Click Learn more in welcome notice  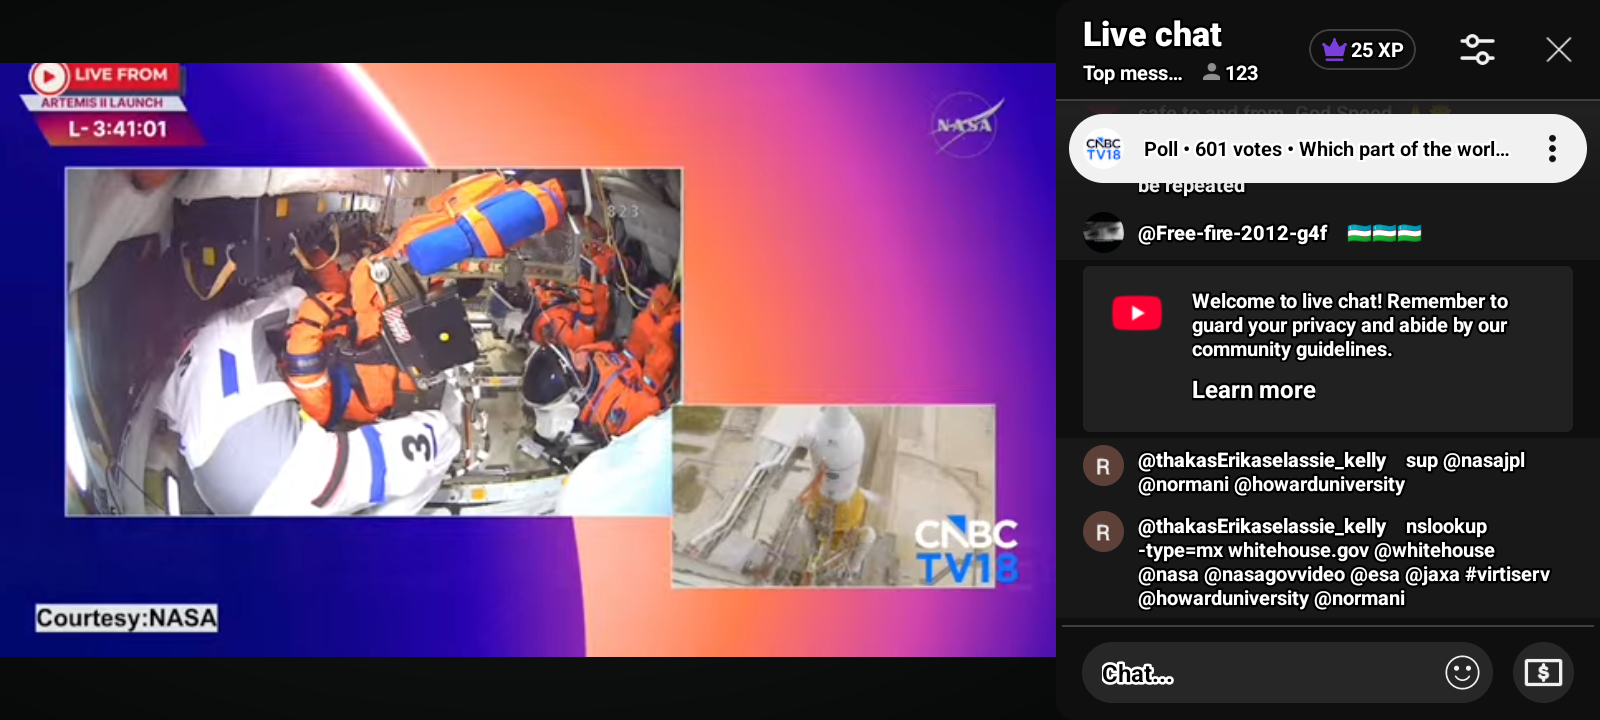[x=1253, y=390]
